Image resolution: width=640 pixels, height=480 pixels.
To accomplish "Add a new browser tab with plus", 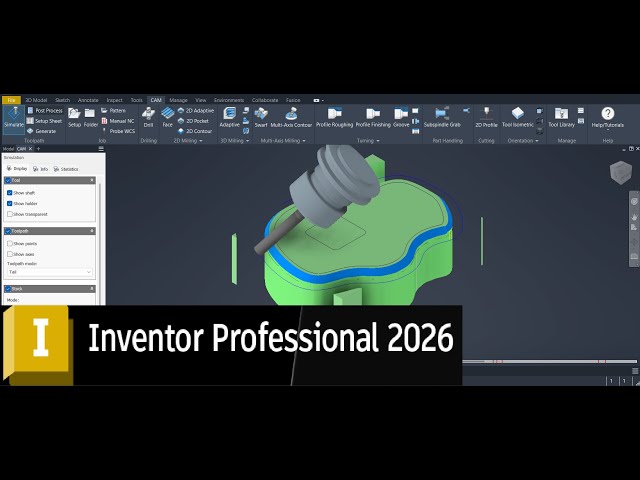I will 38,149.
